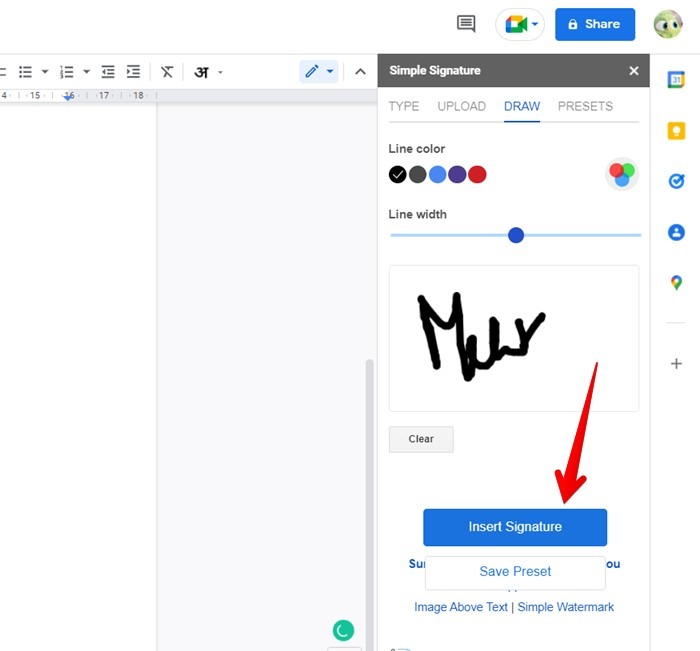
Task: Click the Line width slider handle
Action: tap(516, 235)
